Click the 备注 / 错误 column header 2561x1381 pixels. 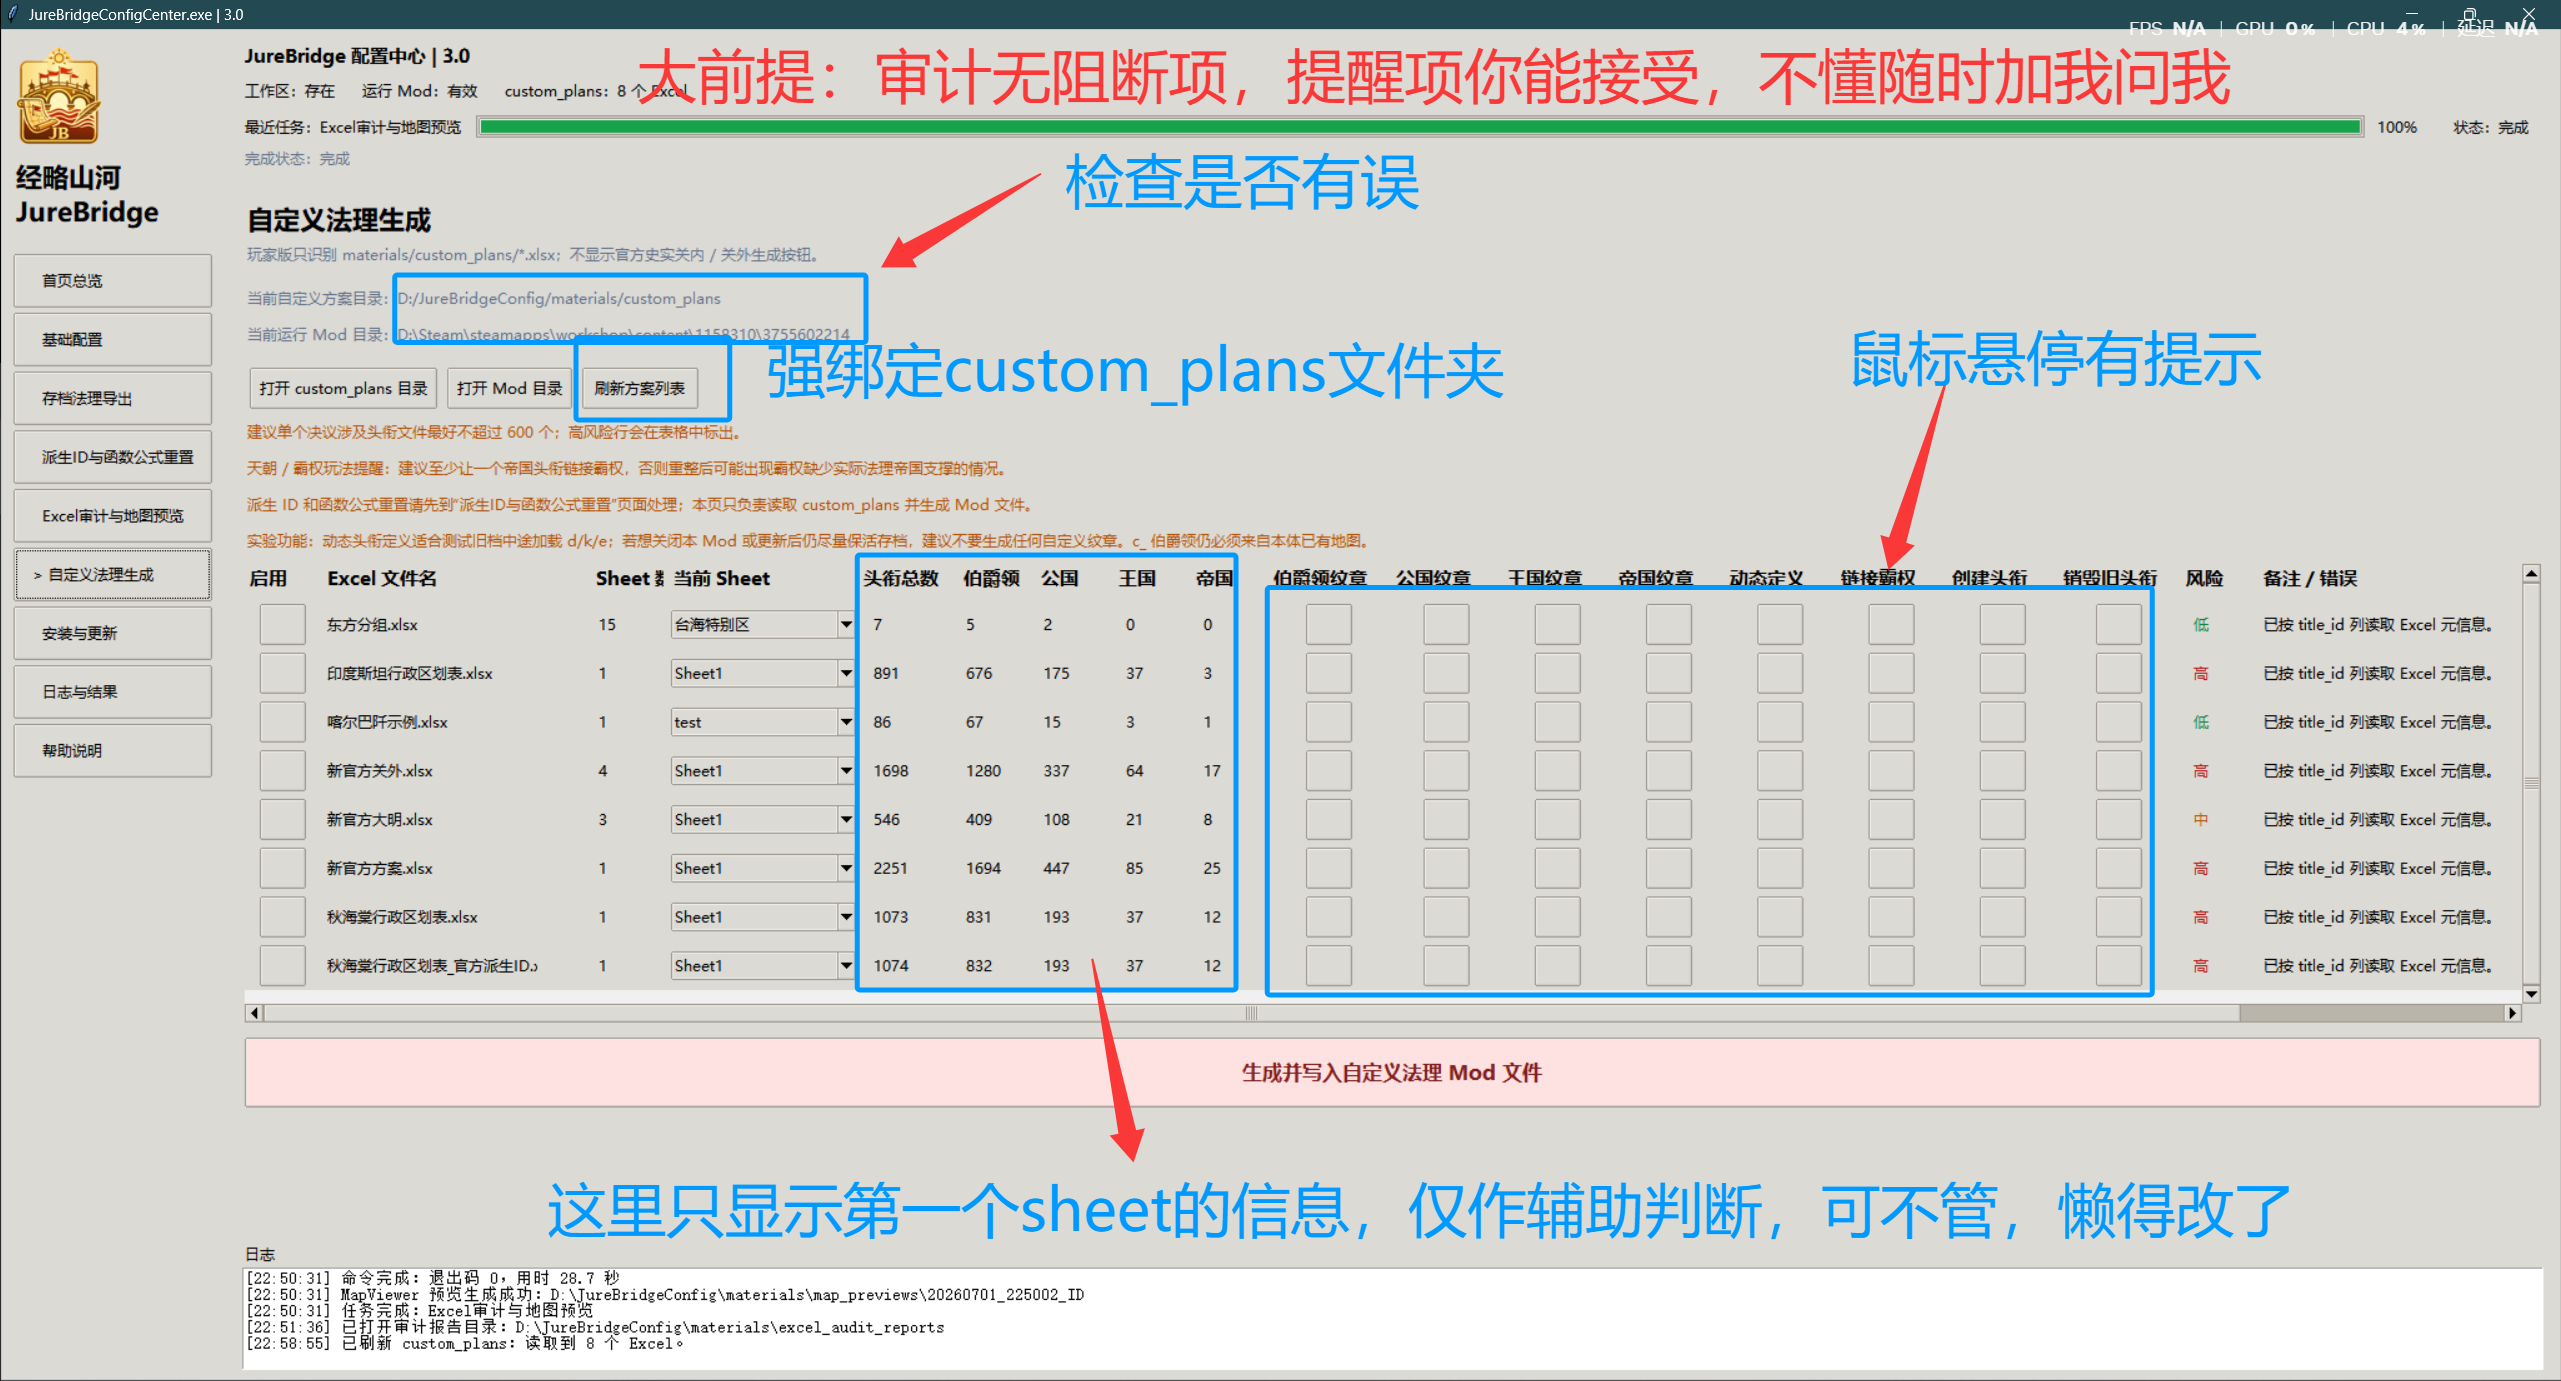(x=2310, y=579)
